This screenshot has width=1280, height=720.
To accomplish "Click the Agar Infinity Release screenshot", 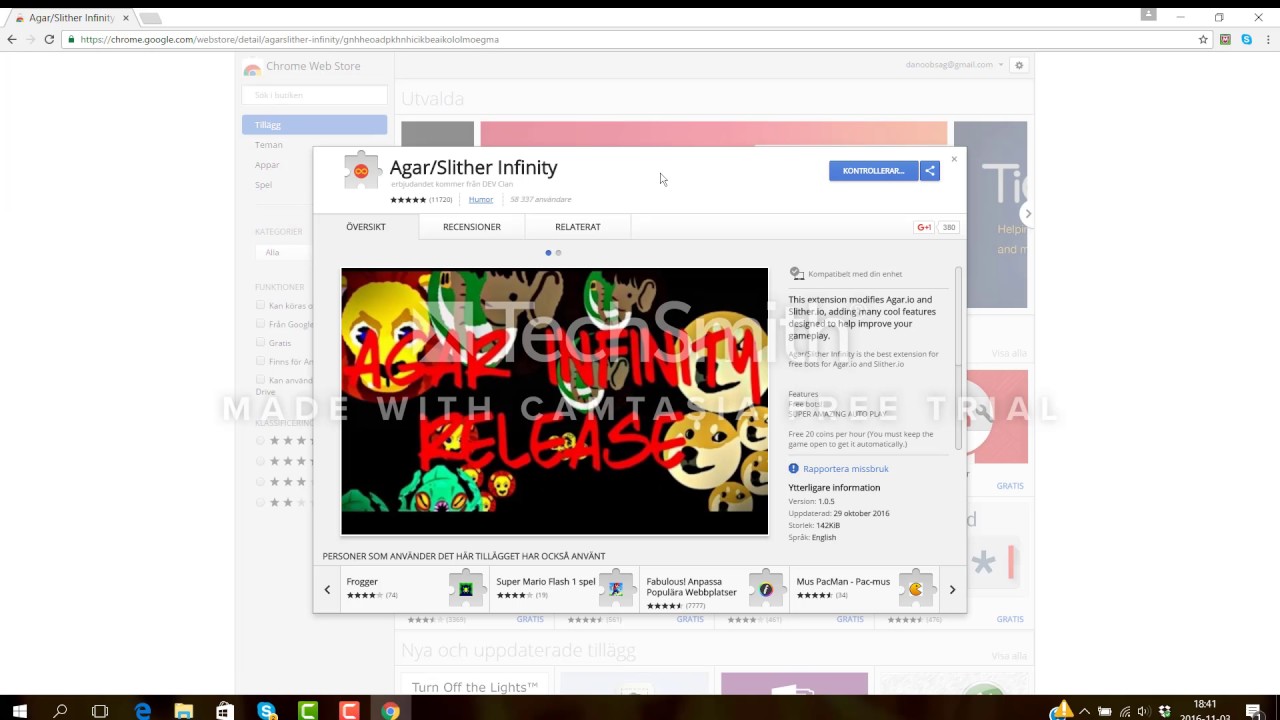I will tap(555, 401).
